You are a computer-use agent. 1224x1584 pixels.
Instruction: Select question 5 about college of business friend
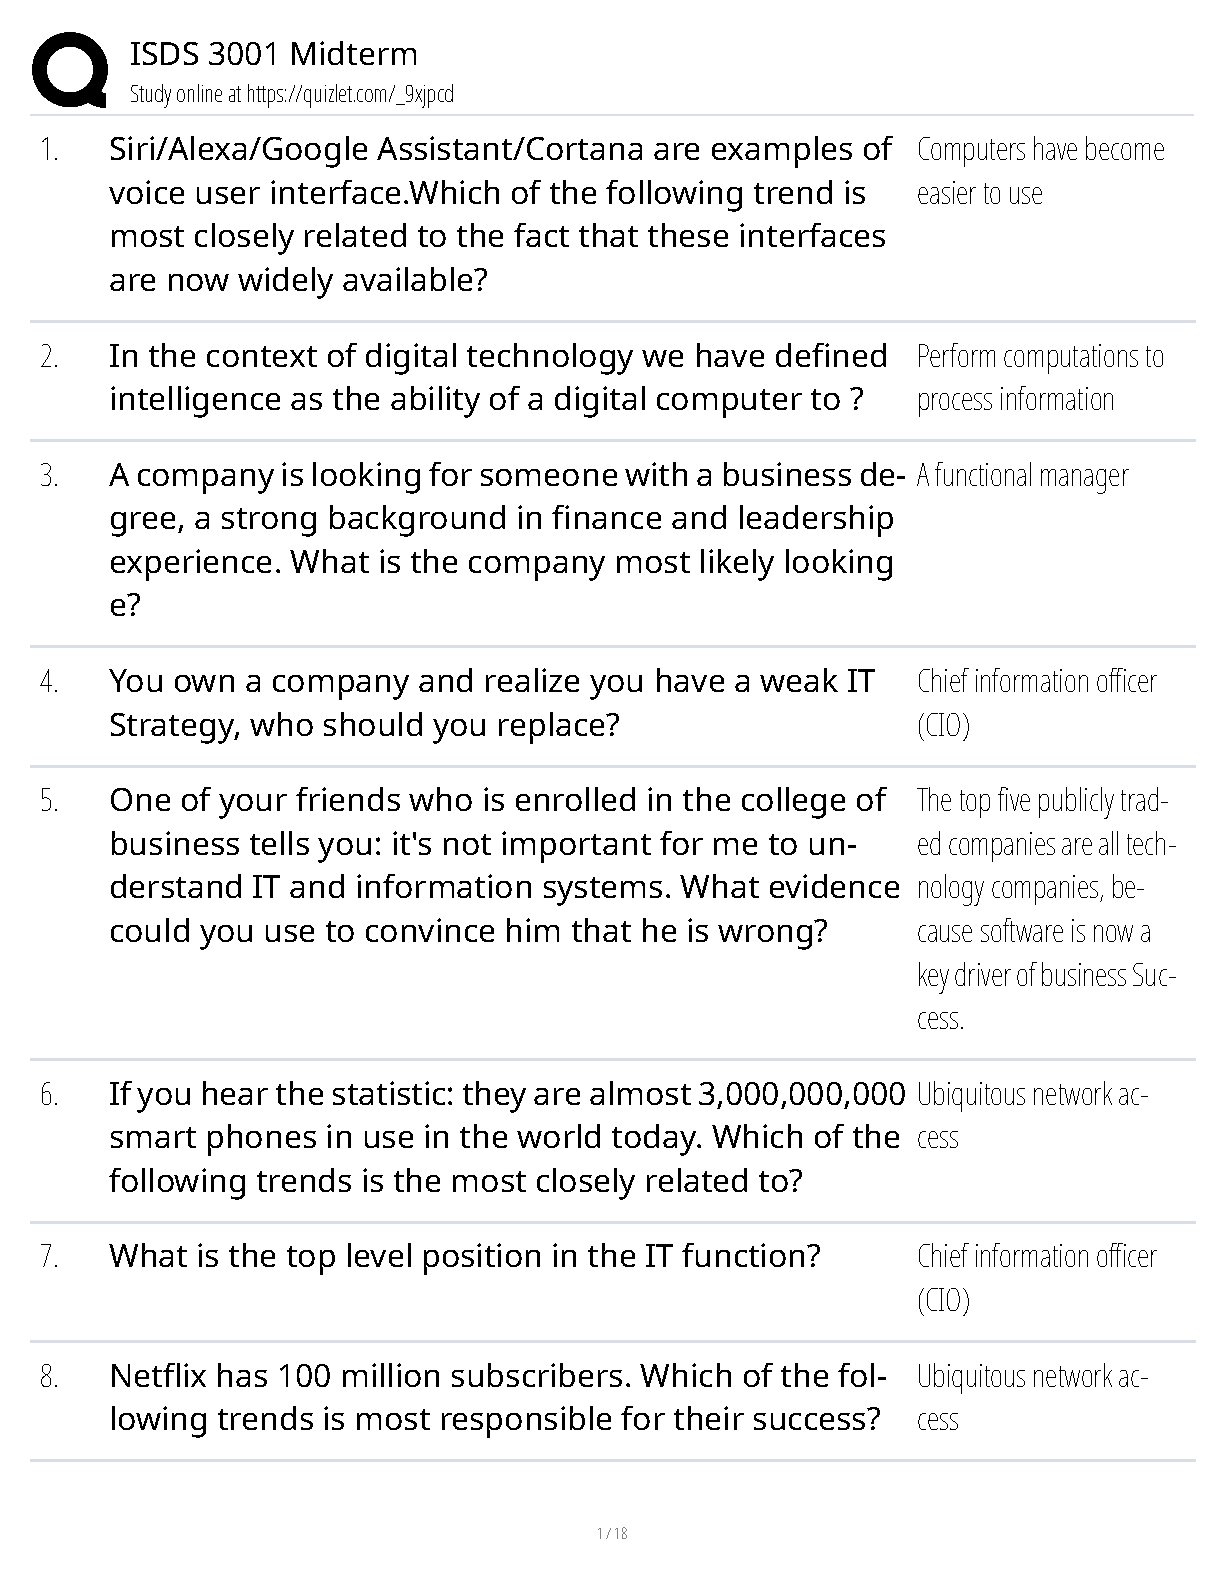(504, 865)
